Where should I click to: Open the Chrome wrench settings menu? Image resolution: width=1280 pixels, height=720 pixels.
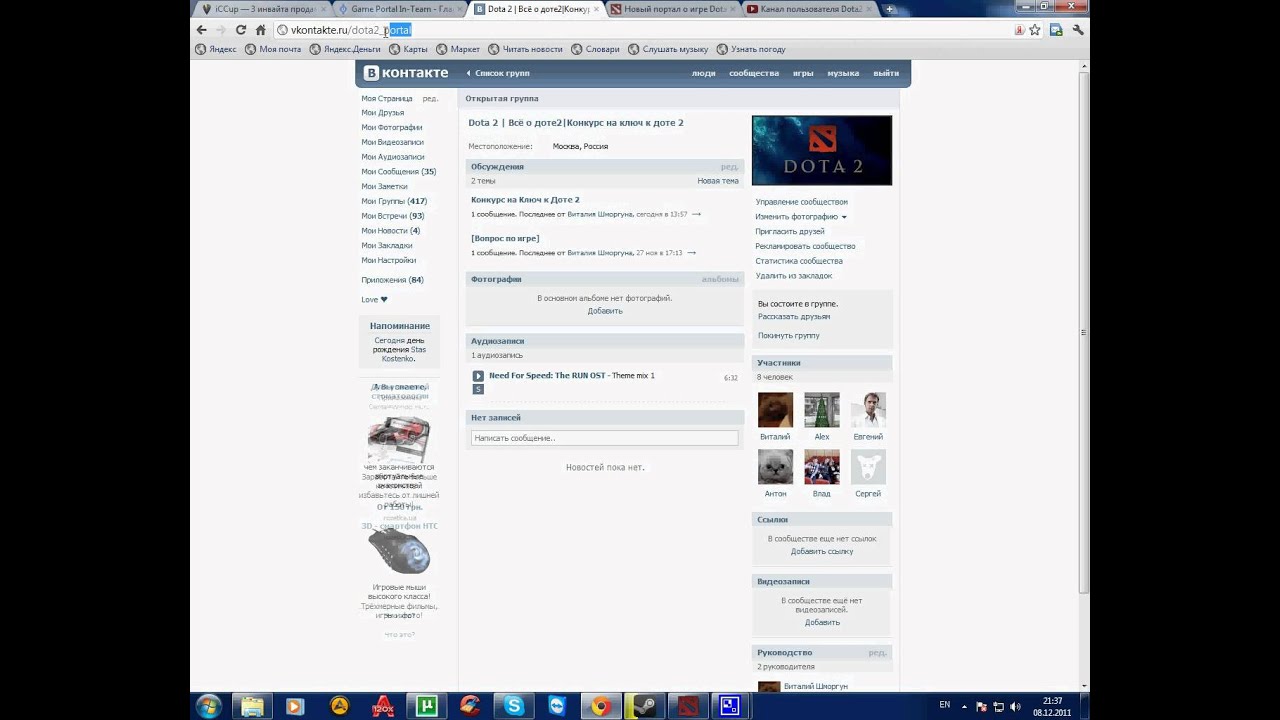pos(1078,30)
